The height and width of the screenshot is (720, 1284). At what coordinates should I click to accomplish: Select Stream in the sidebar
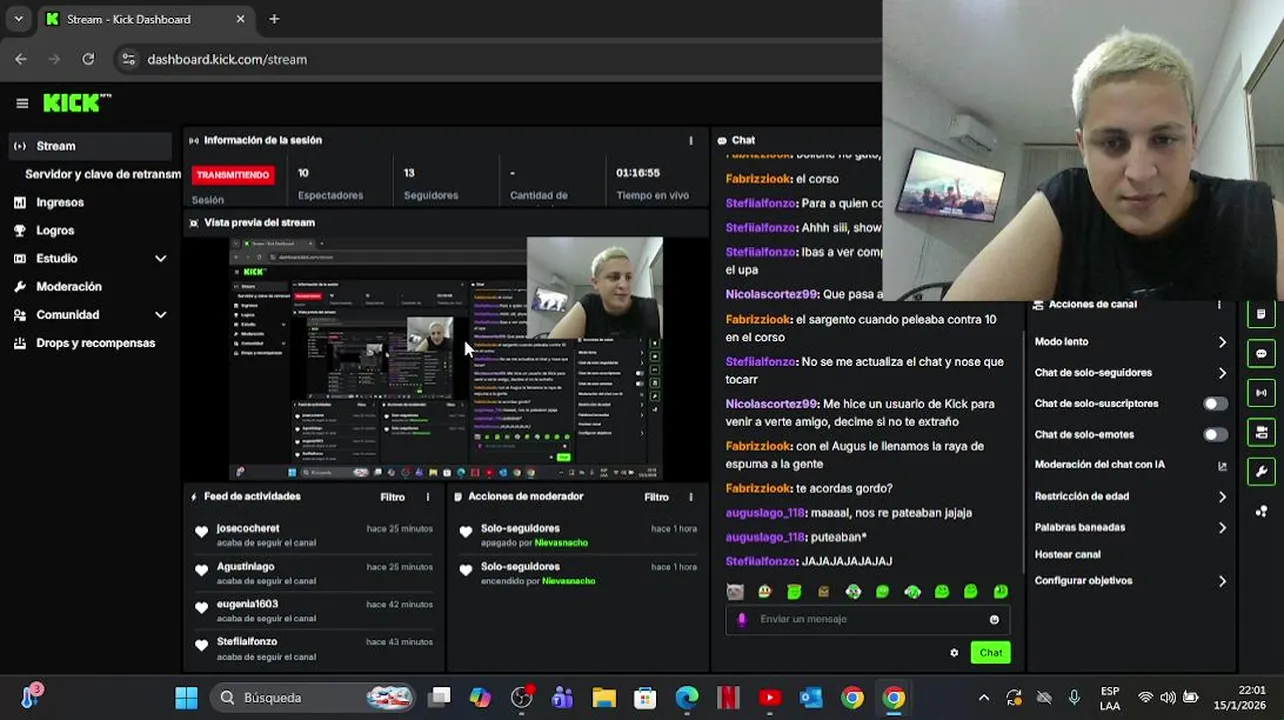[88, 146]
